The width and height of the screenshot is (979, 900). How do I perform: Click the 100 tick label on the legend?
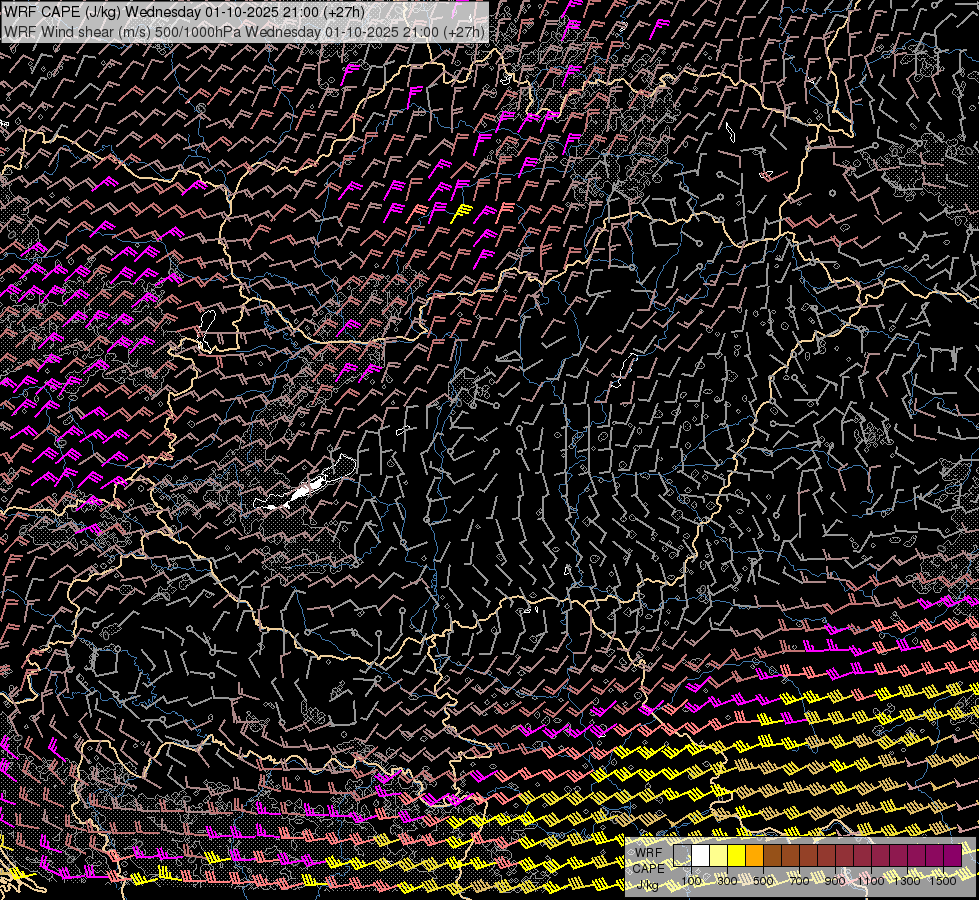691,880
